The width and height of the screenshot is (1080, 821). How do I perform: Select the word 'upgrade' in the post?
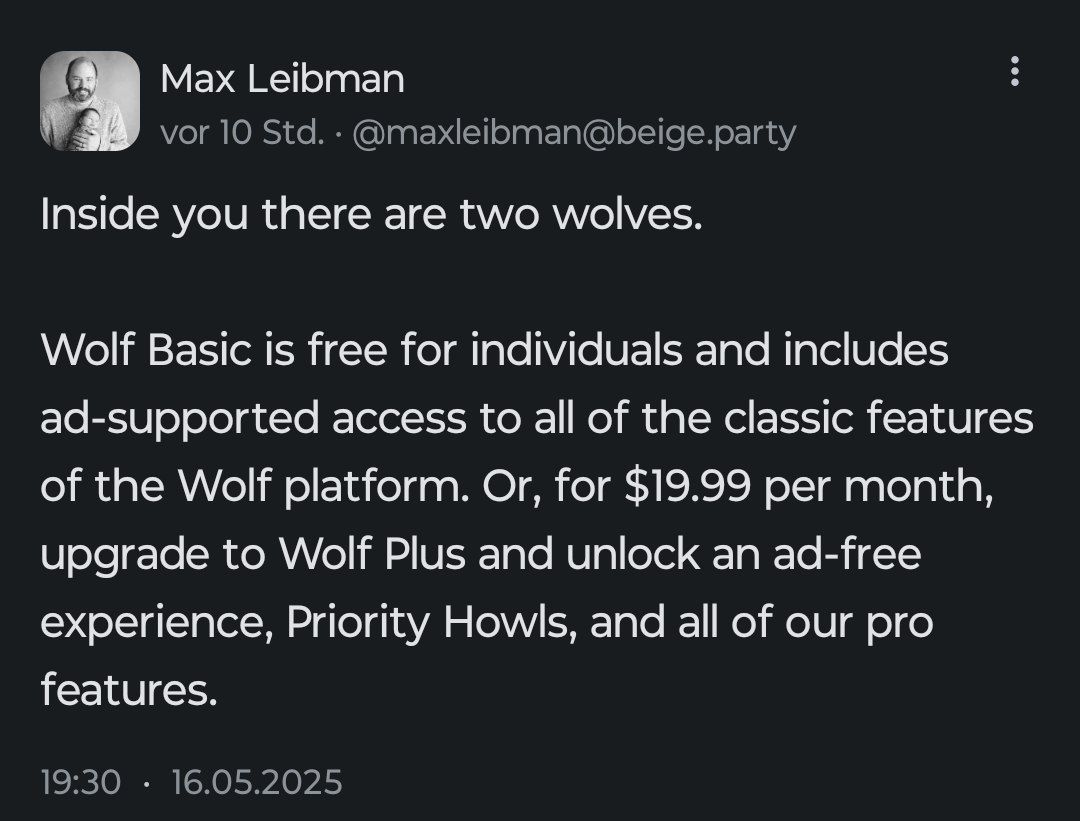pyautogui.click(x=125, y=555)
